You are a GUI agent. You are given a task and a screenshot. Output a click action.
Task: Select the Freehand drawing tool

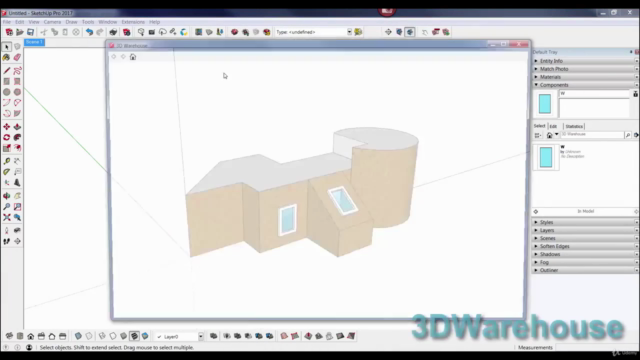[x=17, y=71]
